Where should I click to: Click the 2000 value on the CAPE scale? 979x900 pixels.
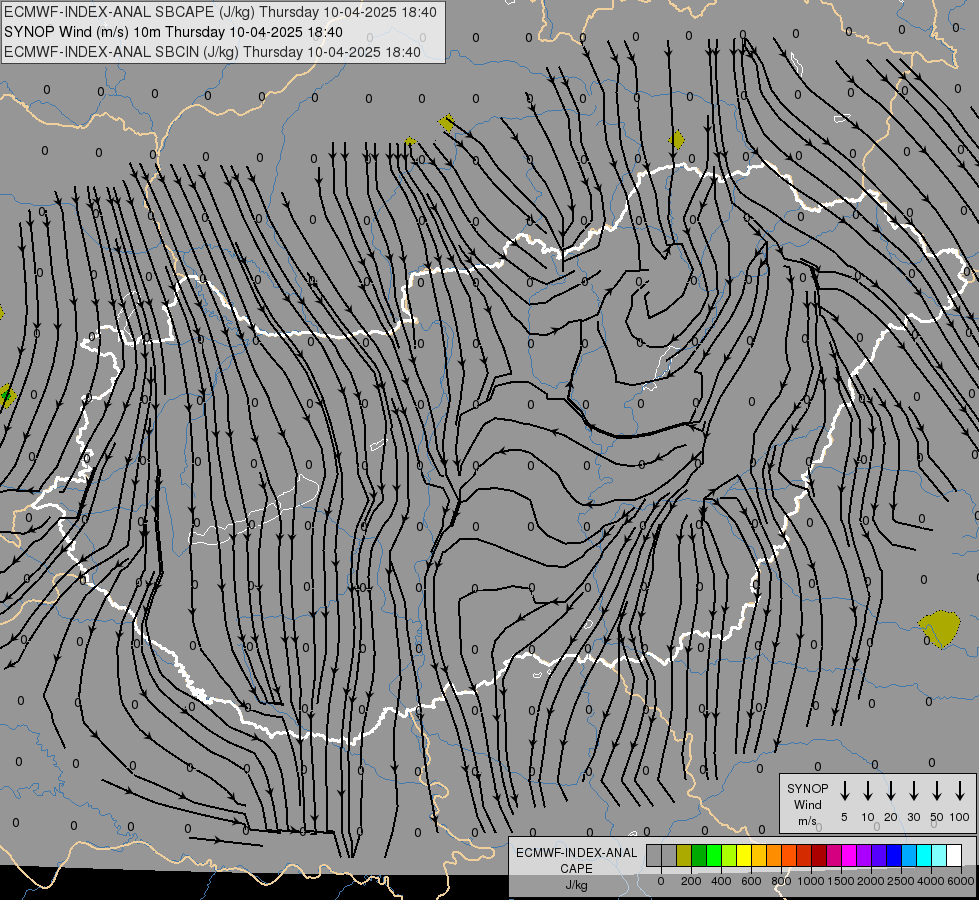point(870,881)
